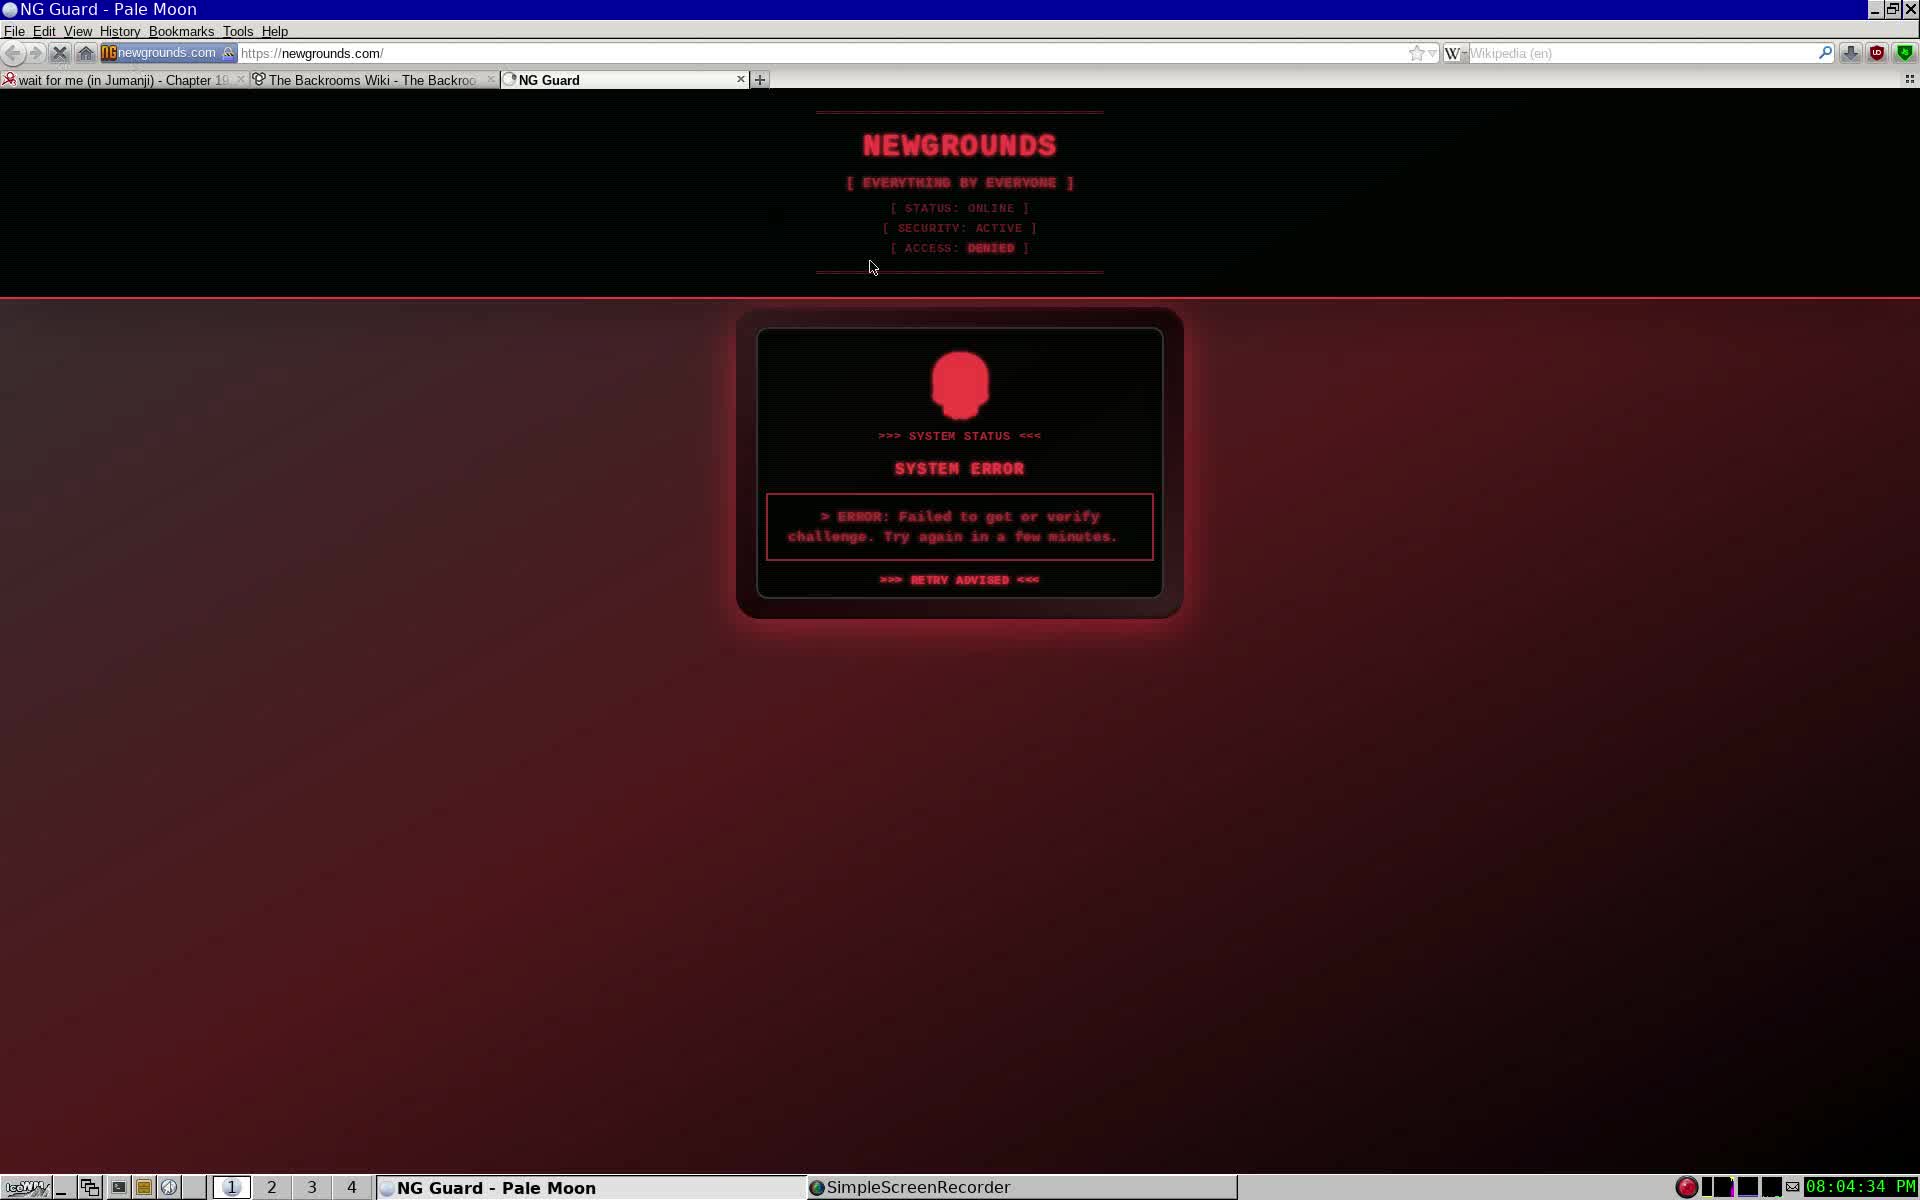Open a new tab with plus button

pos(760,79)
